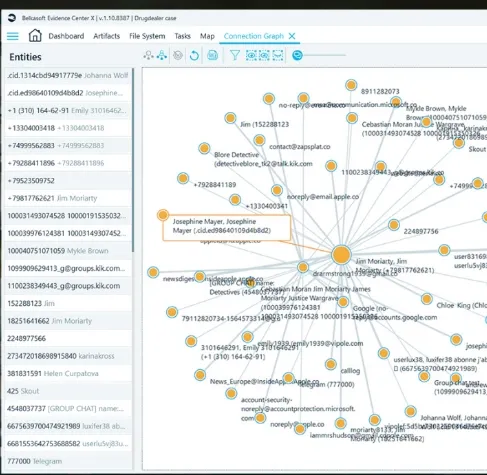This screenshot has width=487, height=475.
Task: Click the slider track right of the handle
Action: pyautogui.click(x=324, y=55)
